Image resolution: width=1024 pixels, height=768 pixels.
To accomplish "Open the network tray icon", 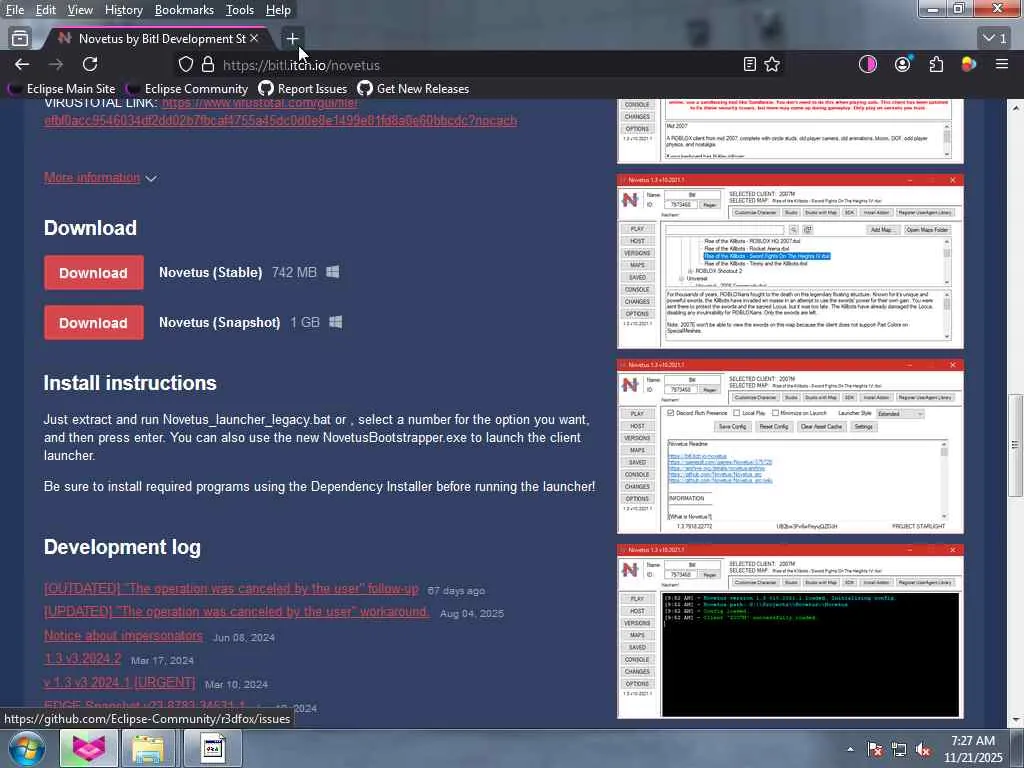I will pos(899,750).
